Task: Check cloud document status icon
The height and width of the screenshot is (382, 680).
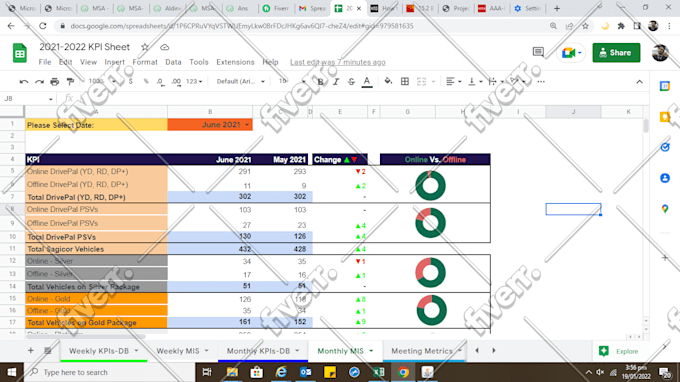Action: coord(164,47)
